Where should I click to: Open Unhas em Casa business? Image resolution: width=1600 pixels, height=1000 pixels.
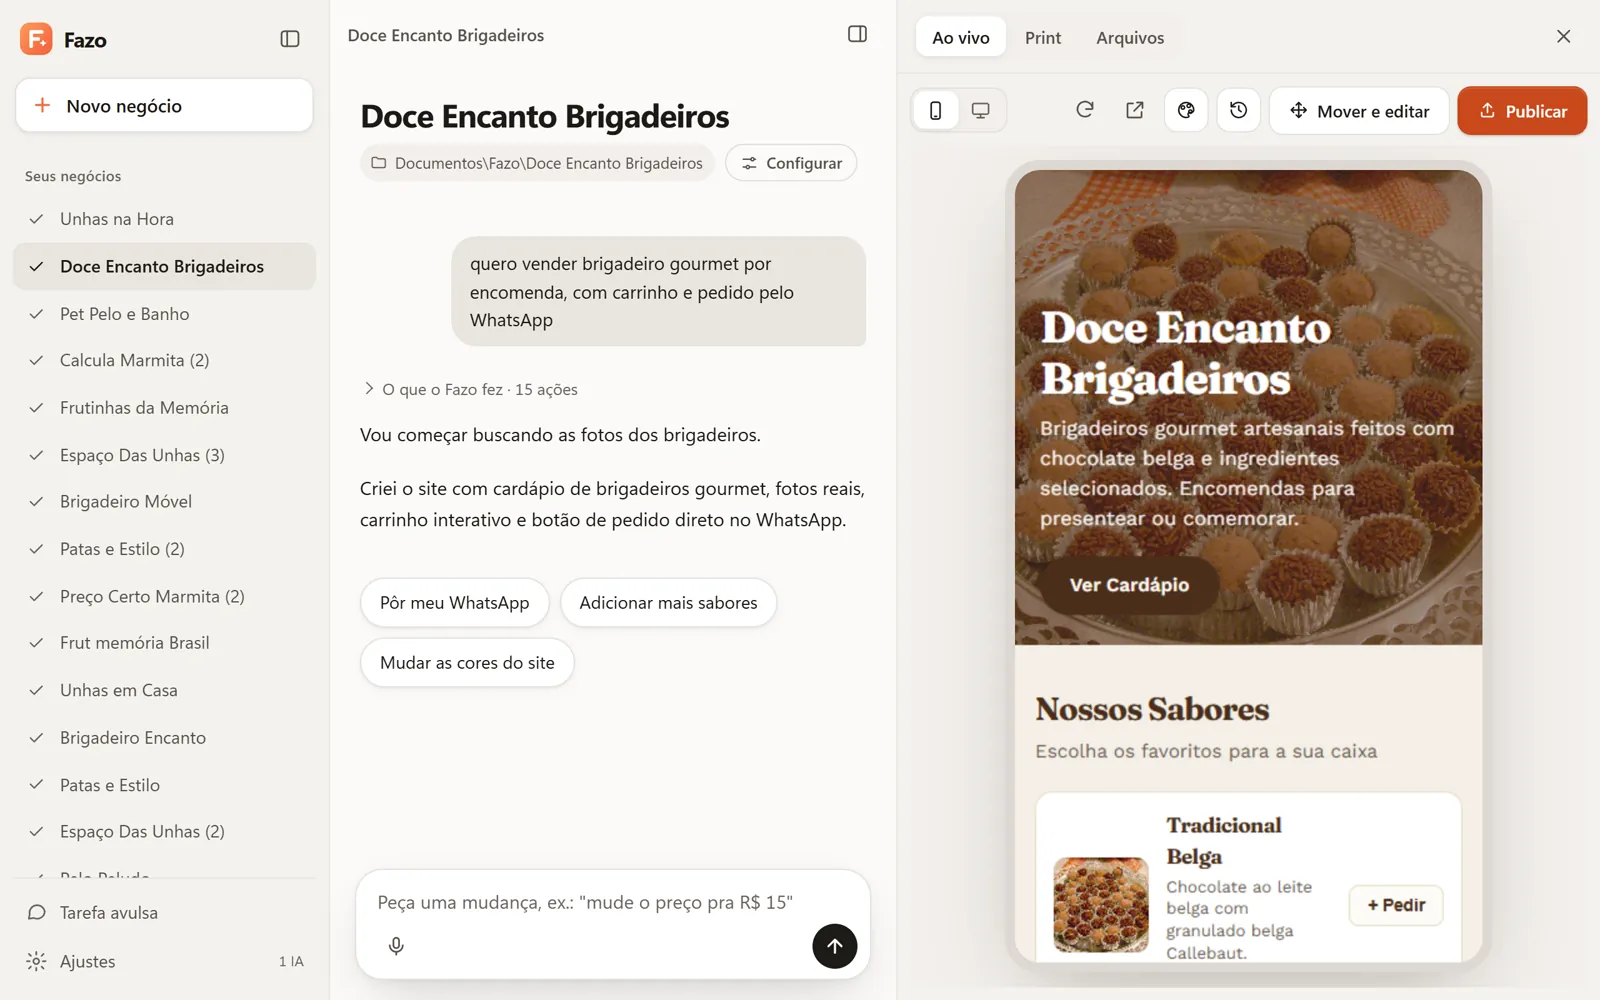(164, 691)
